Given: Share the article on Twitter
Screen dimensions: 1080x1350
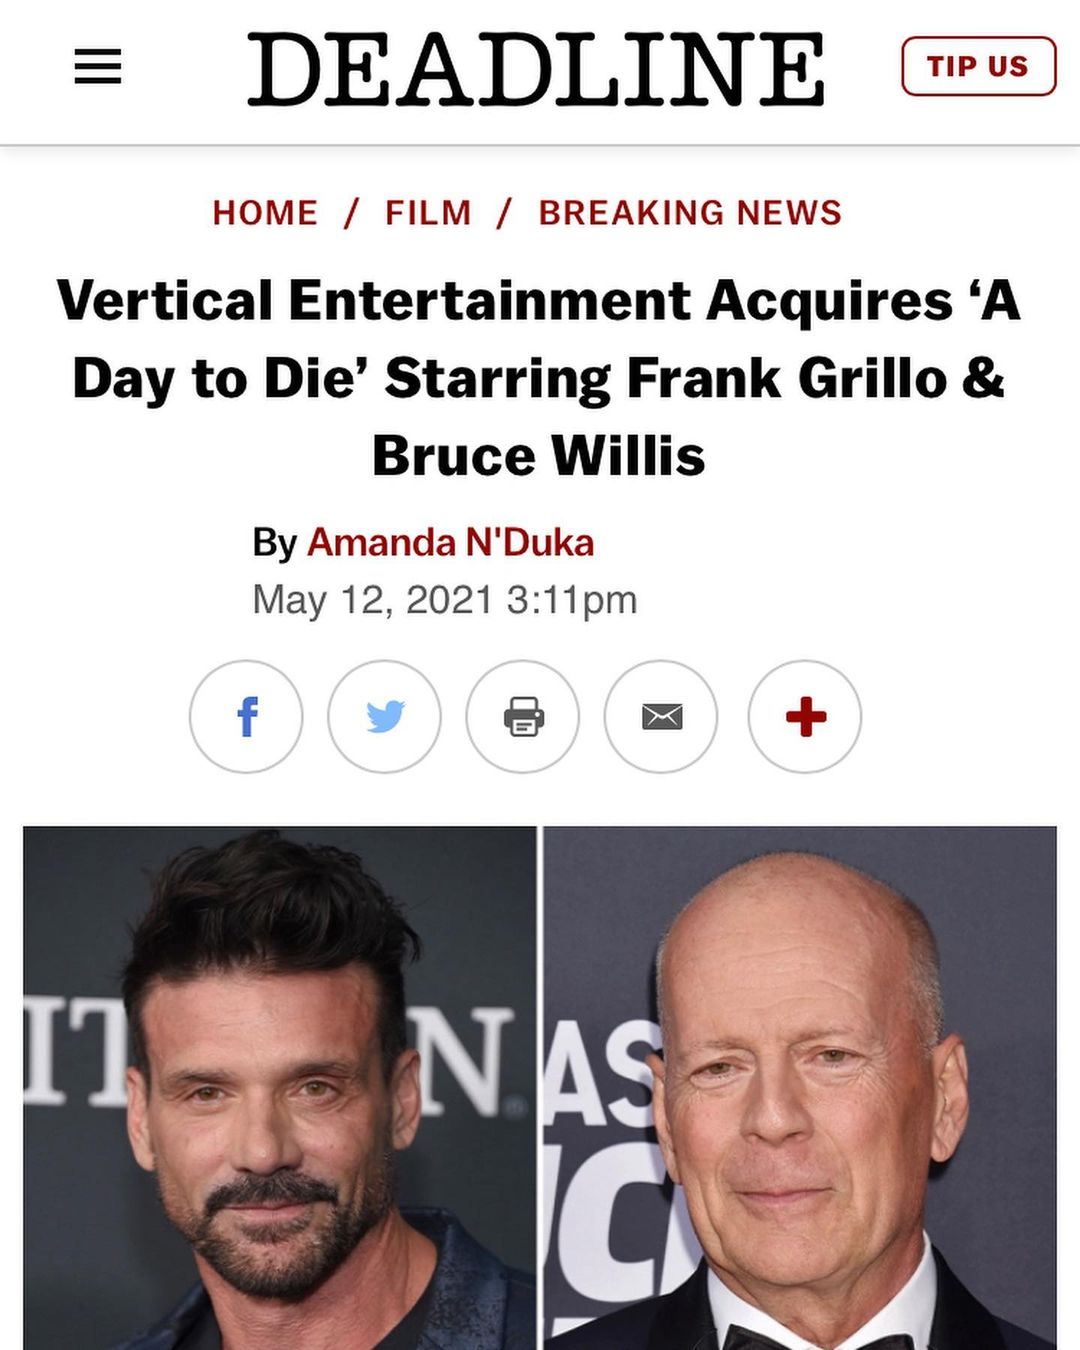Looking at the screenshot, I should 384,716.
